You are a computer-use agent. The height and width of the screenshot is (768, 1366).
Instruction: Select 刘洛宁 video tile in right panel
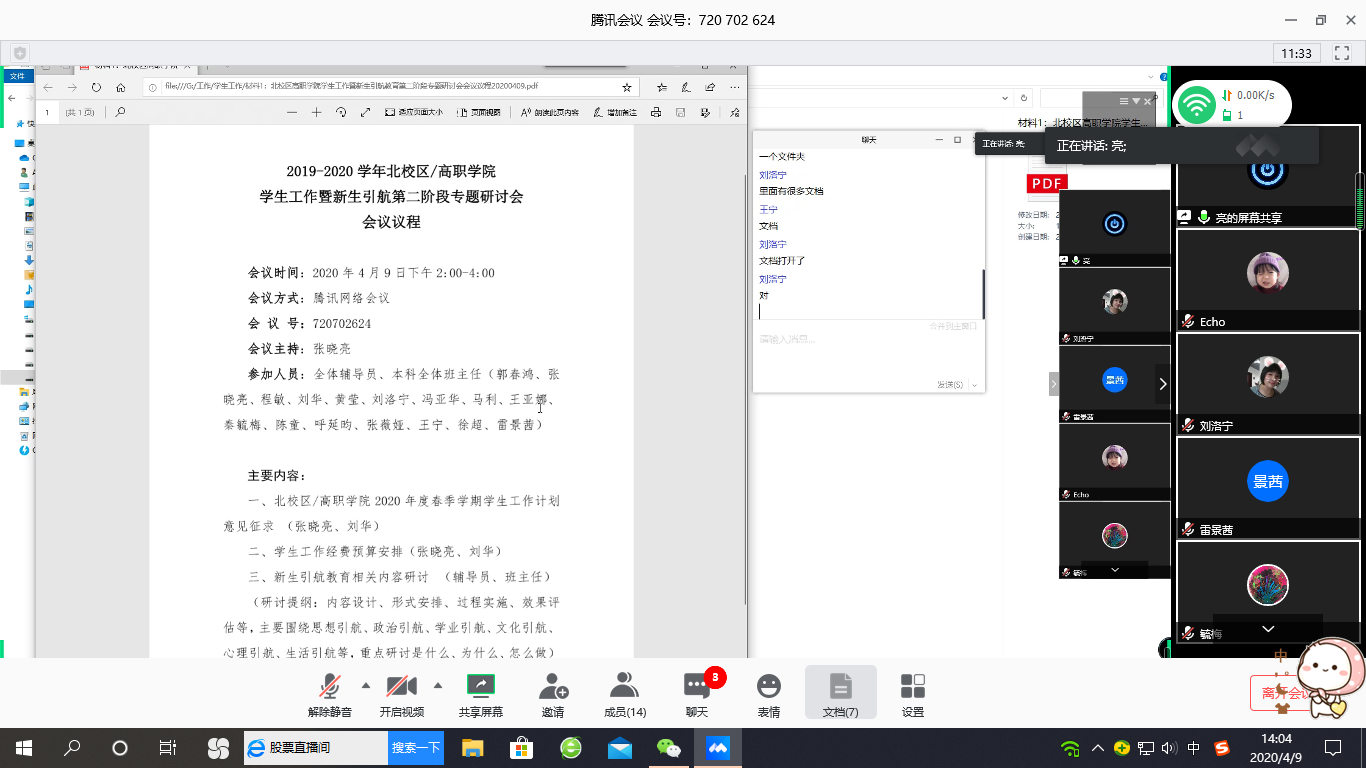(x=1268, y=383)
